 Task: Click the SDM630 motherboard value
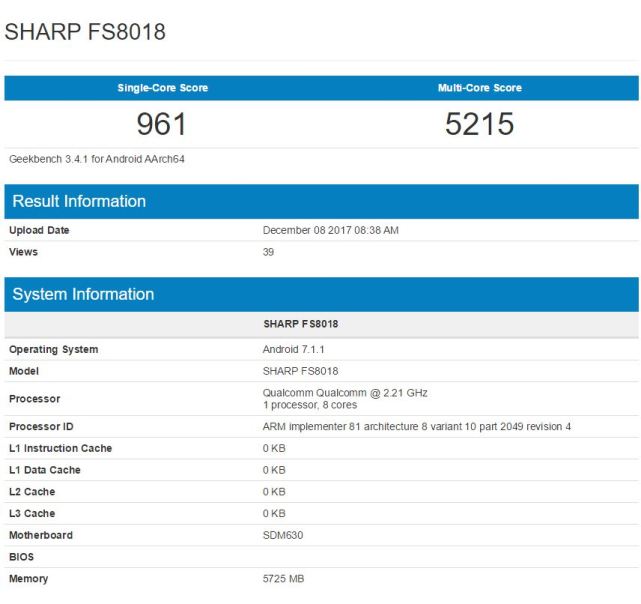(282, 535)
